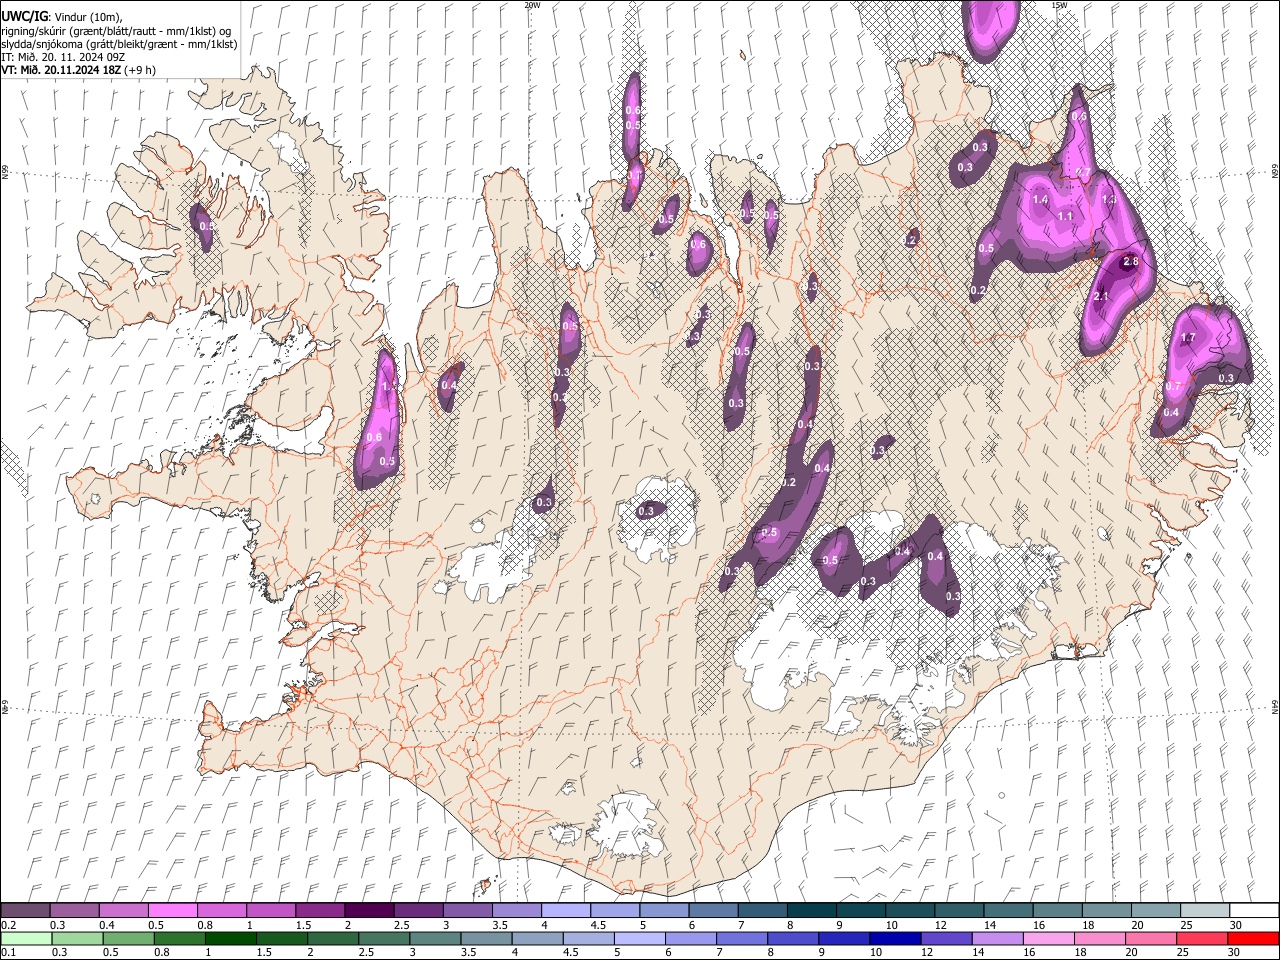This screenshot has width=1280, height=960.
Task: Click the '1.4' precipitation value on the map
Action: 1040,200
